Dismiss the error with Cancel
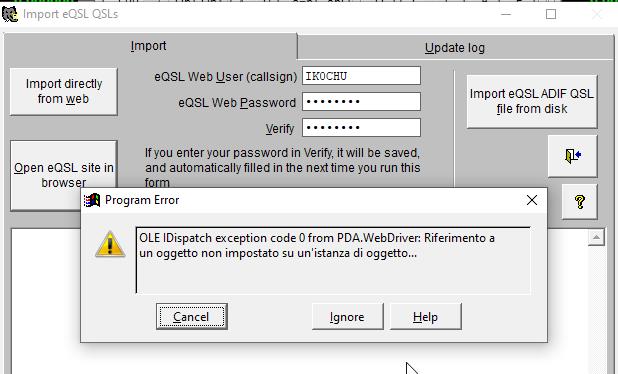 (x=192, y=316)
